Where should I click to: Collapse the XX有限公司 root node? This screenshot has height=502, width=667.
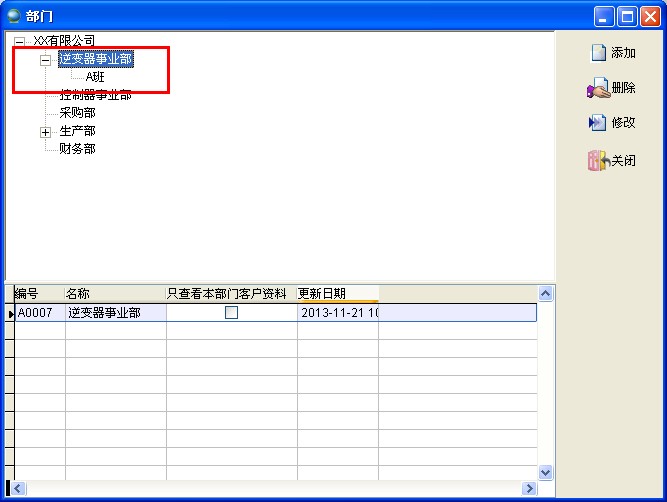tap(19, 41)
